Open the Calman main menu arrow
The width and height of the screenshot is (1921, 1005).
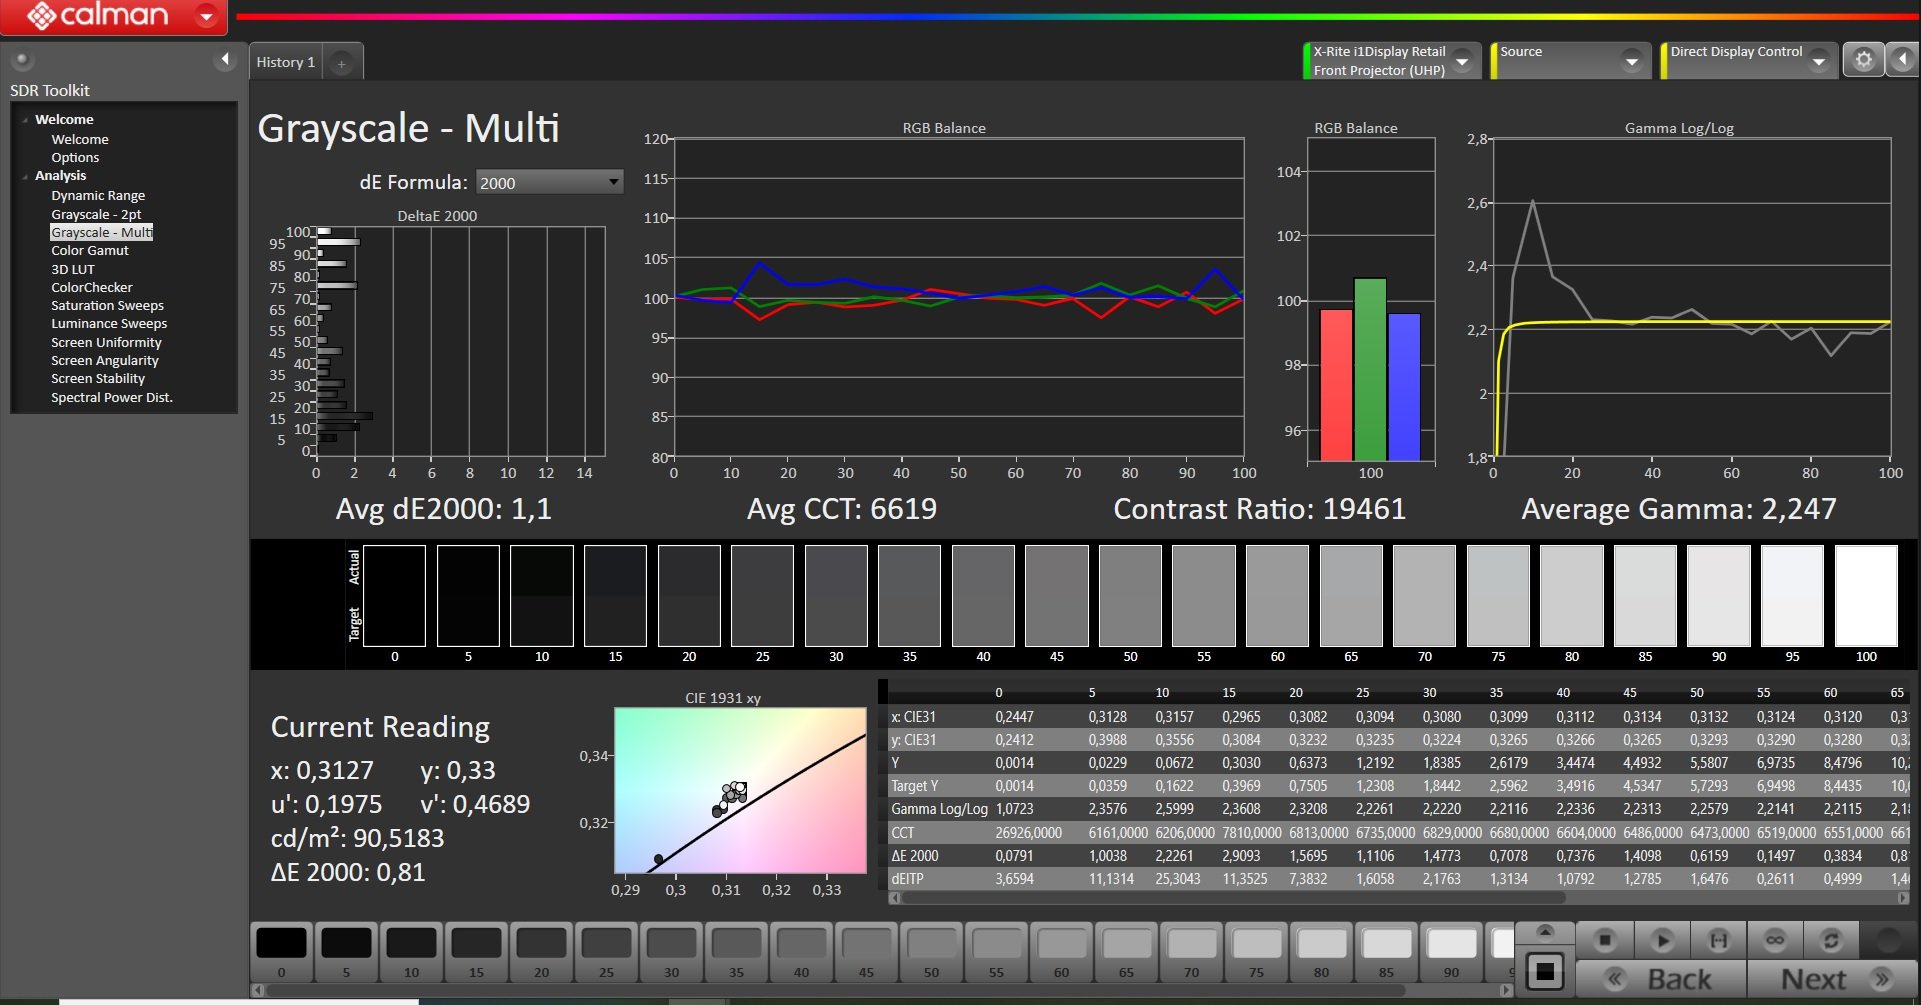[x=206, y=16]
